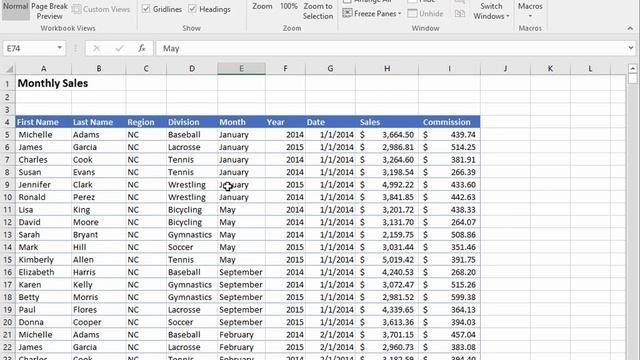Select the cell with Kimberly
The width and height of the screenshot is (640, 360).
(43, 260)
